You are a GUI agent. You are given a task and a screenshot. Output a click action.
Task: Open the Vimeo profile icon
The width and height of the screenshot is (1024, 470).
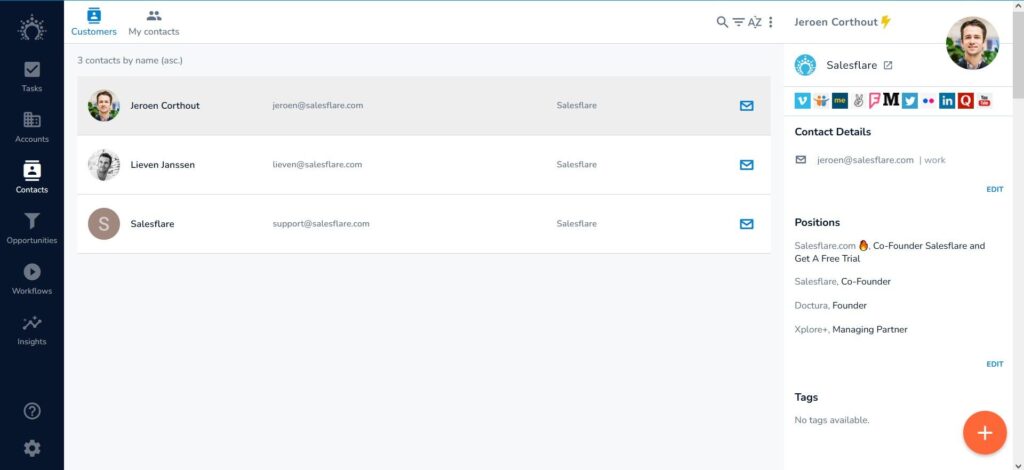tap(803, 101)
